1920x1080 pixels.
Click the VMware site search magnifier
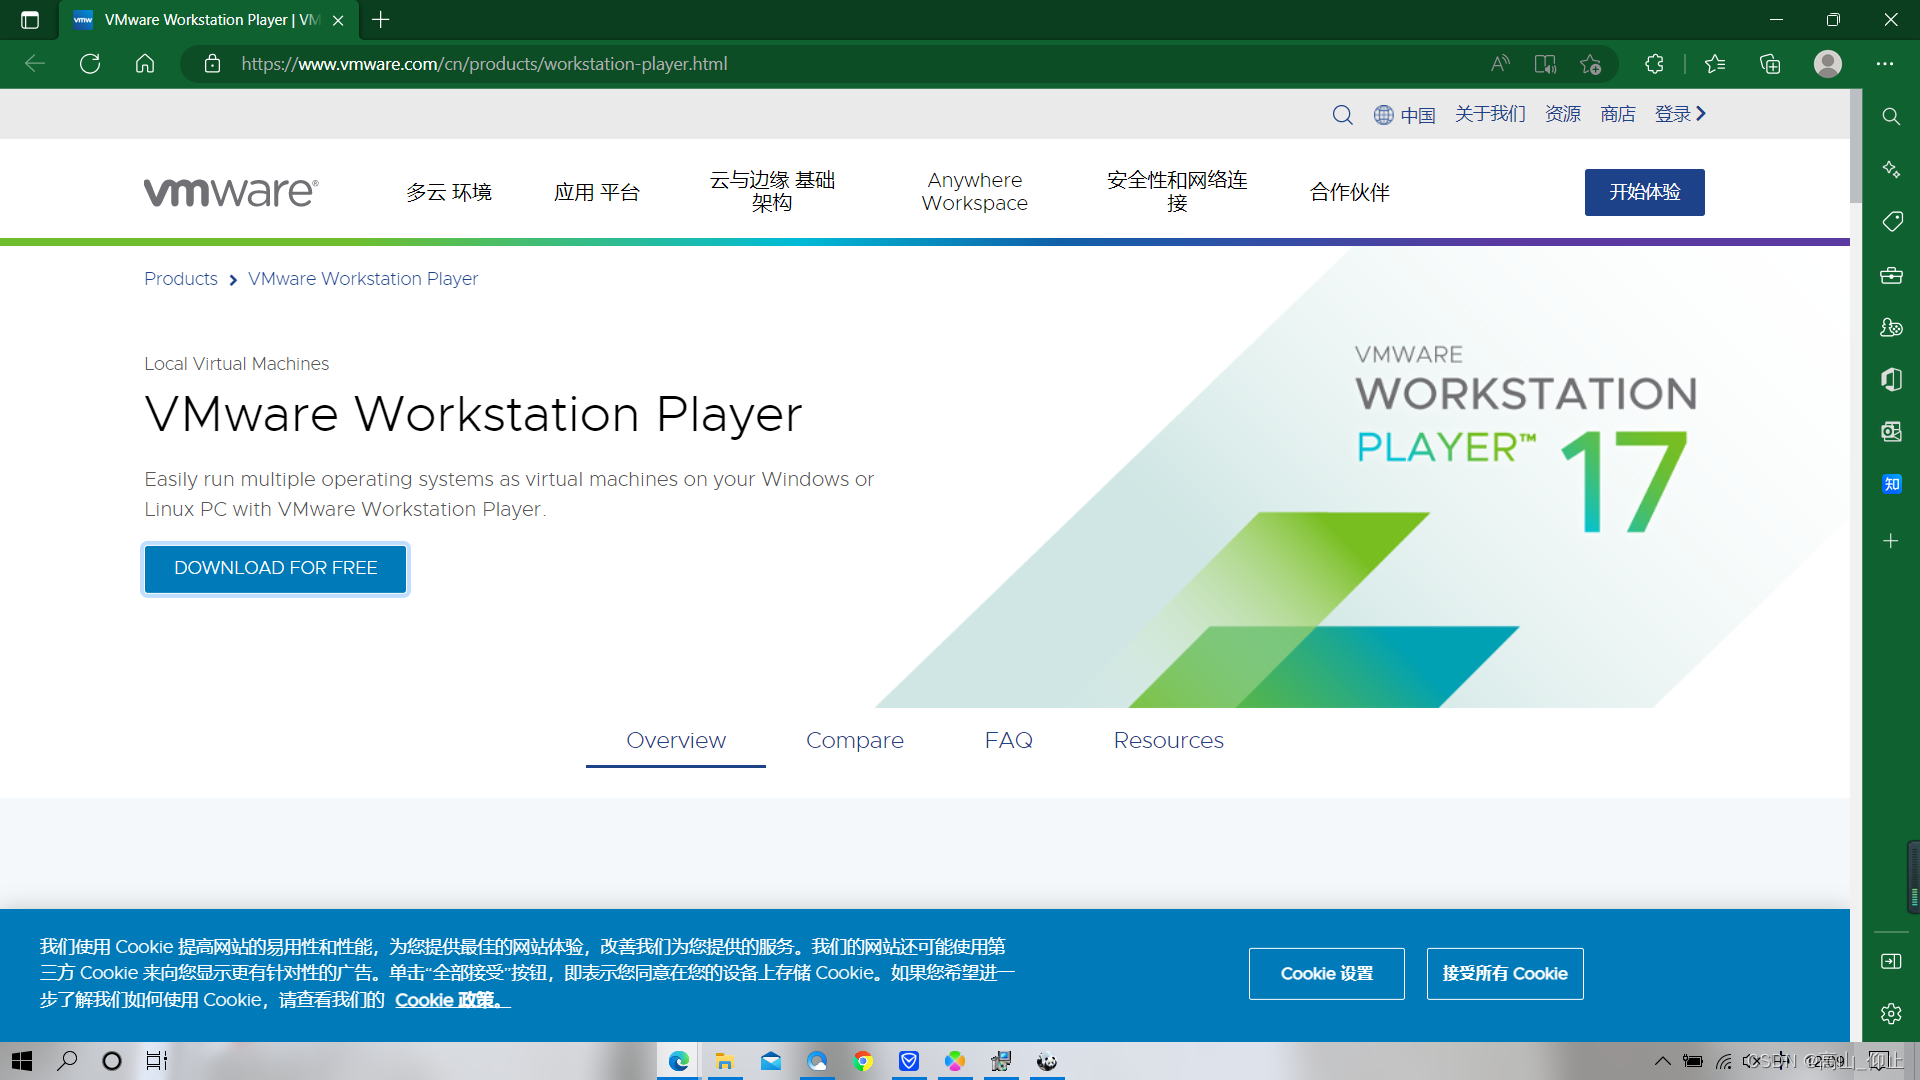coord(1342,115)
